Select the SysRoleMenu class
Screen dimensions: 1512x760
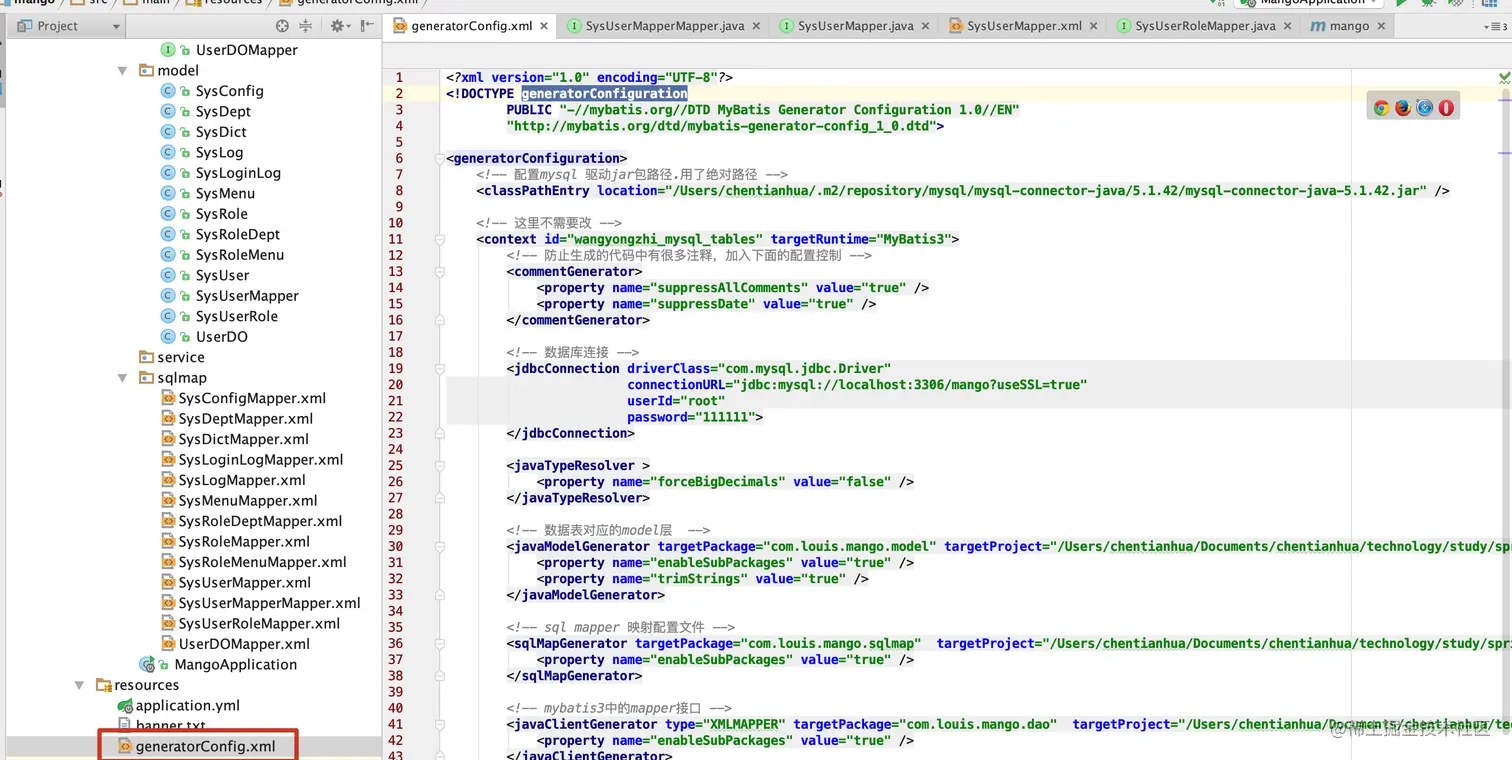click(240, 255)
